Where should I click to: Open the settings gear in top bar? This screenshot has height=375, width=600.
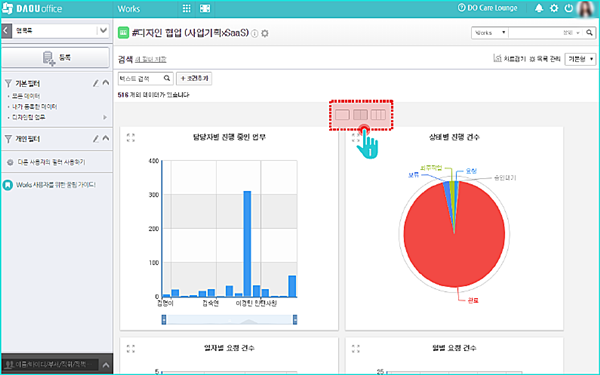pos(554,8)
